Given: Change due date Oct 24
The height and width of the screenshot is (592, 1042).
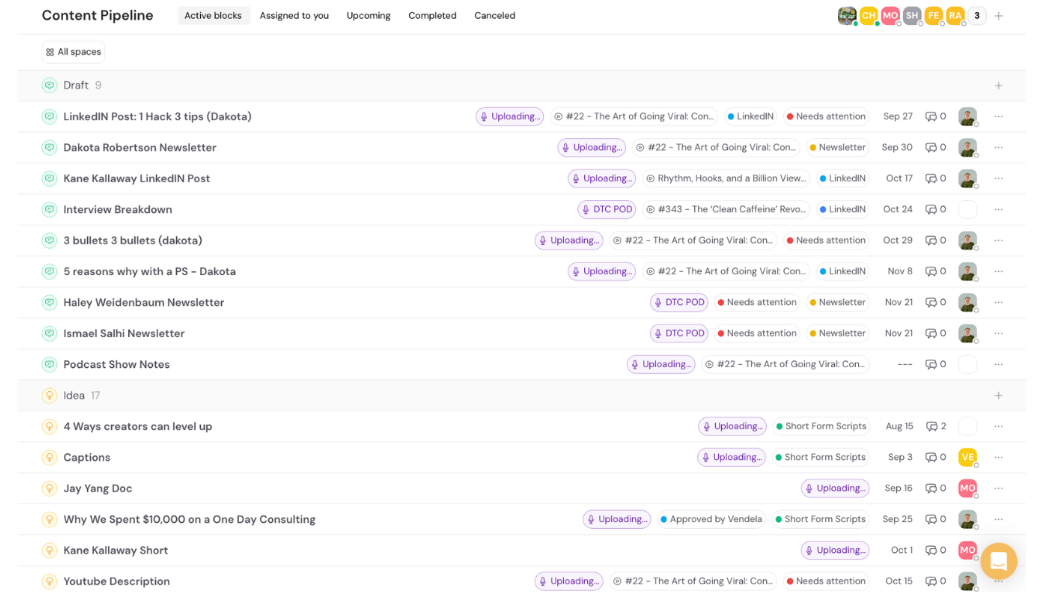Looking at the screenshot, I should [898, 209].
